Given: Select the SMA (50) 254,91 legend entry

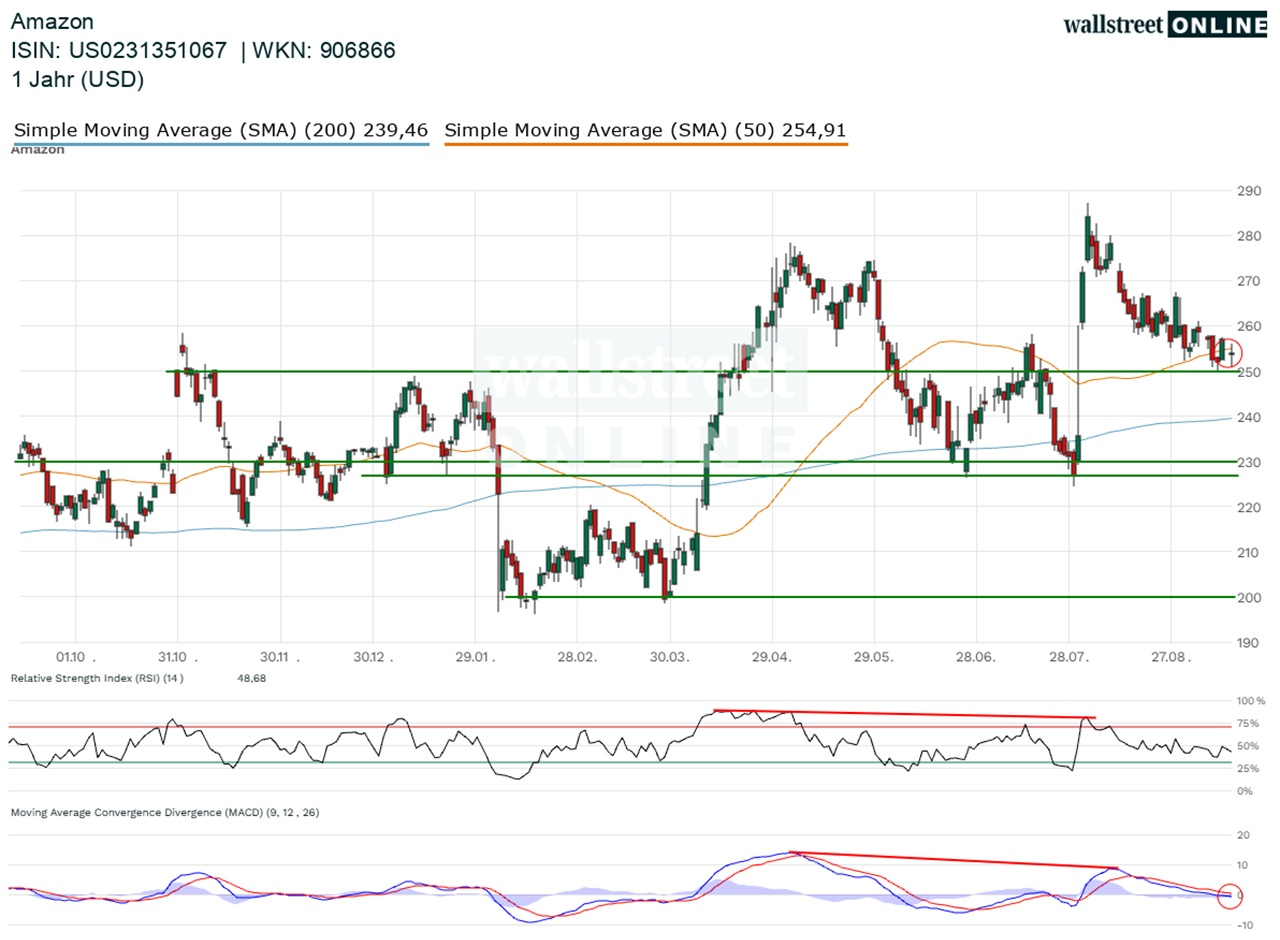Looking at the screenshot, I should (x=646, y=130).
